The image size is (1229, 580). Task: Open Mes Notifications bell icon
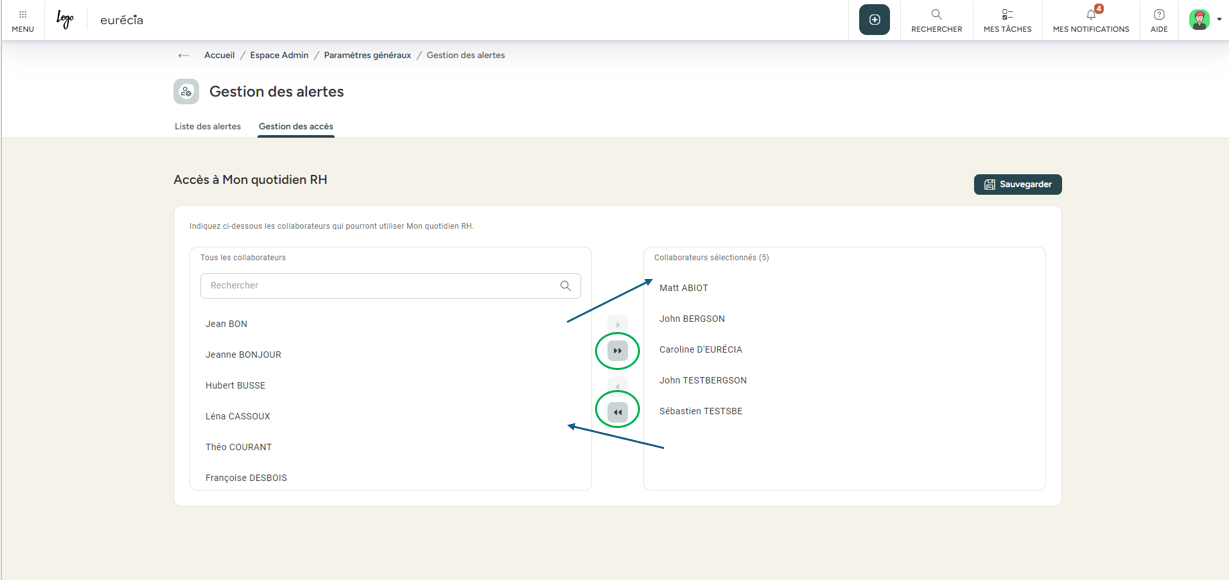coord(1091,15)
